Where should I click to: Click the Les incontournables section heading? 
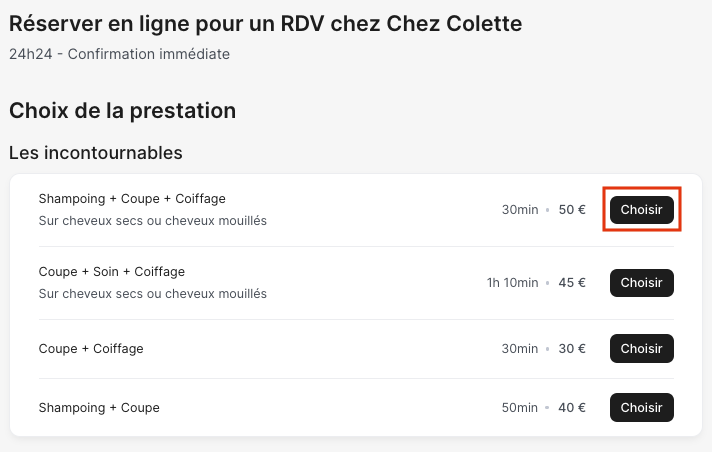(x=96, y=153)
